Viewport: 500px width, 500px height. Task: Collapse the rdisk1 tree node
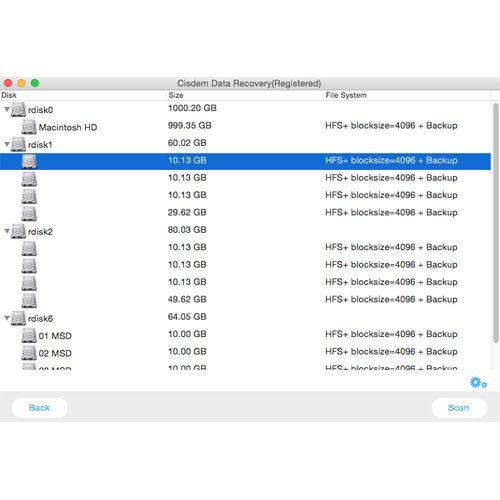[7, 144]
